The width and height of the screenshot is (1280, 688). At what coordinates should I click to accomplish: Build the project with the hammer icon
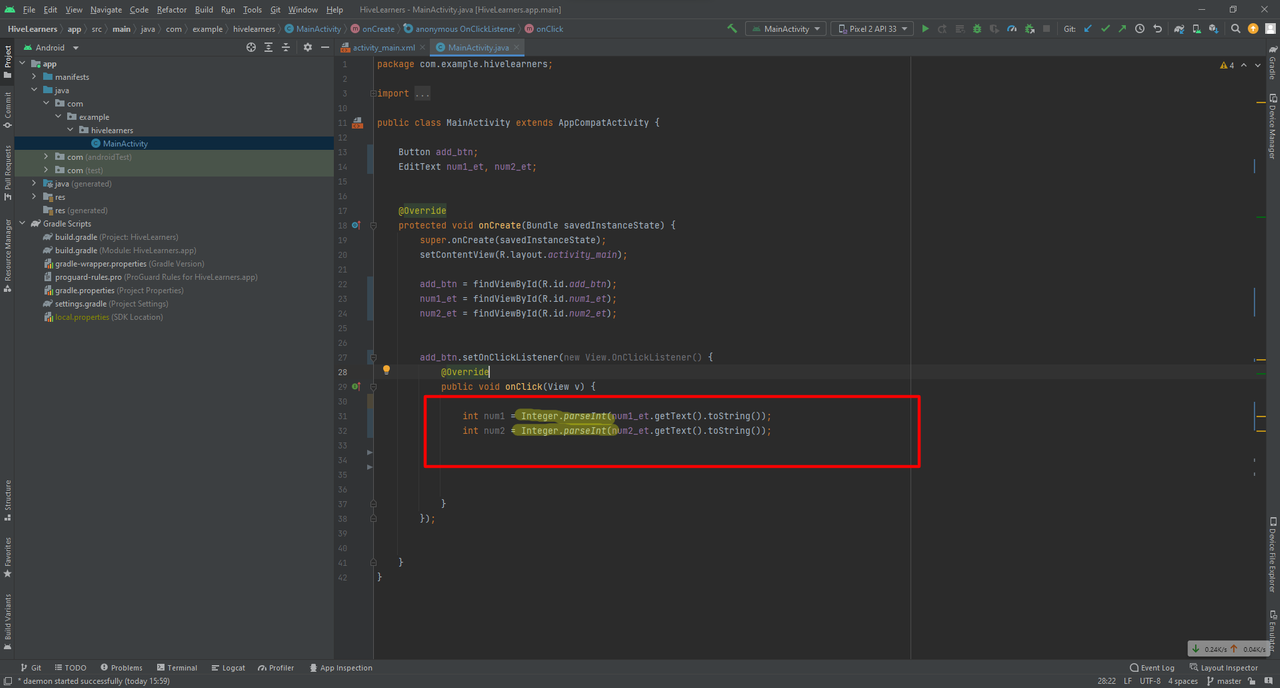pos(732,29)
